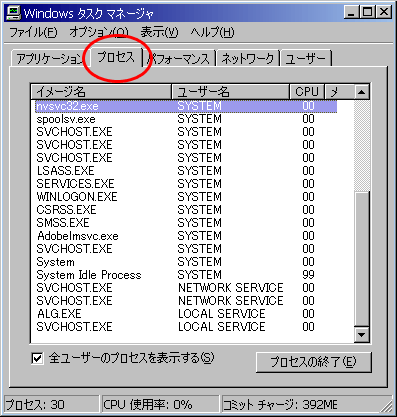The image size is (397, 417).
Task: Click the プロセスの終了(E) button
Action: [x=313, y=362]
